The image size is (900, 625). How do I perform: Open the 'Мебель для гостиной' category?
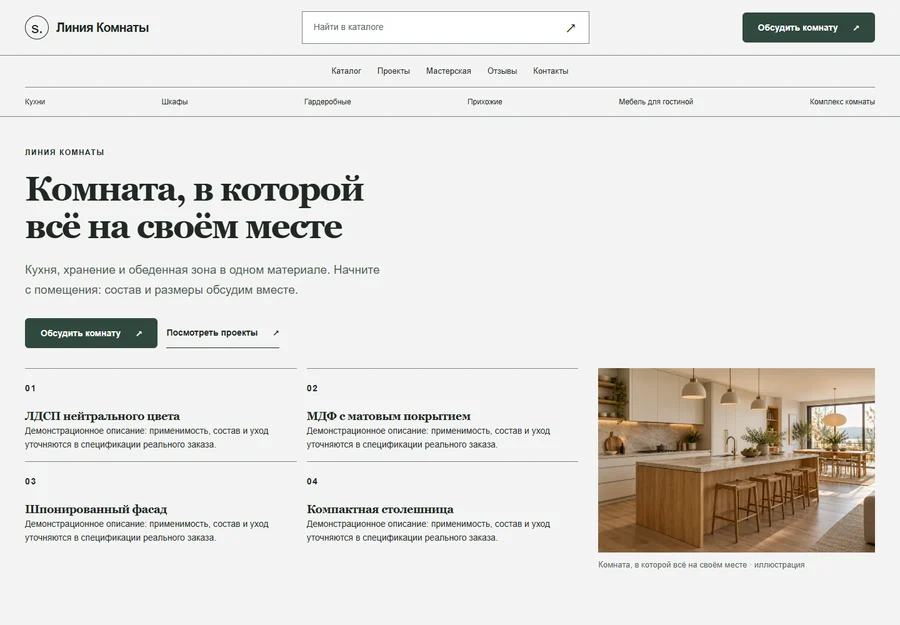click(x=655, y=102)
